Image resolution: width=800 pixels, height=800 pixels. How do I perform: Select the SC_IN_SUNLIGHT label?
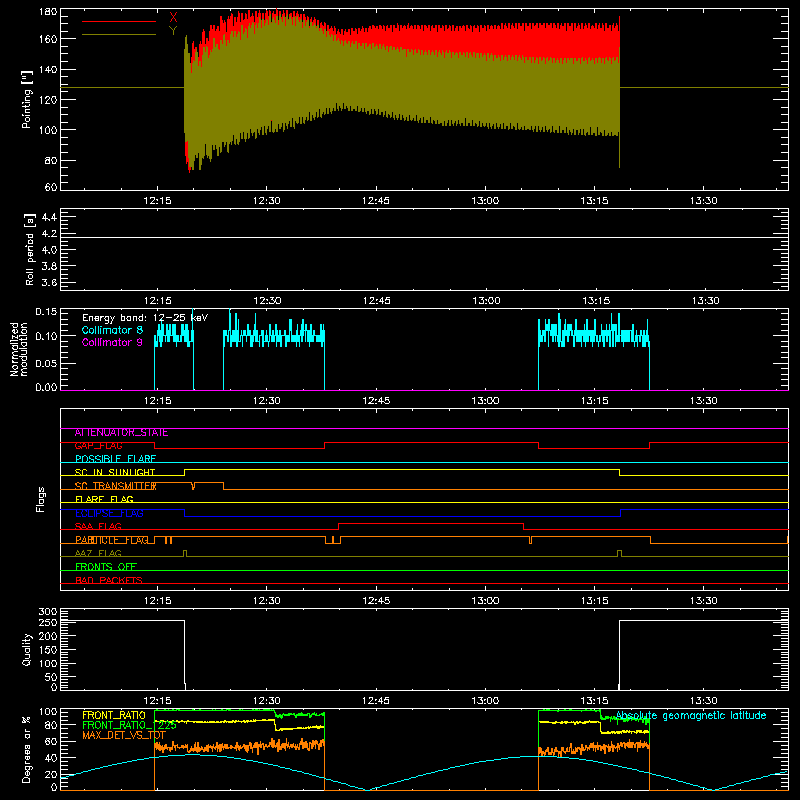pos(115,472)
